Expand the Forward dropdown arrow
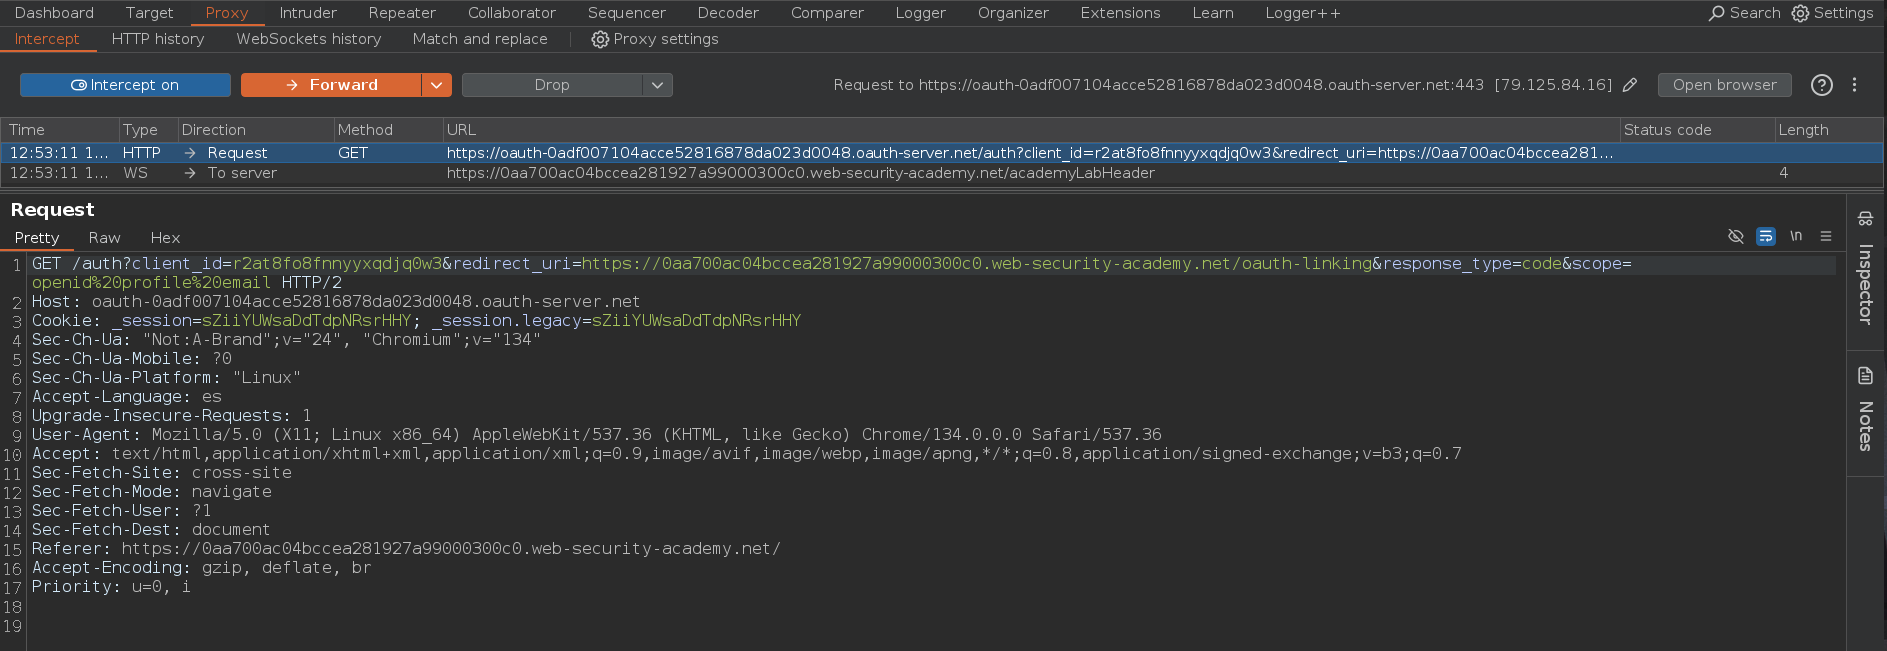The height and width of the screenshot is (651, 1887). [436, 85]
